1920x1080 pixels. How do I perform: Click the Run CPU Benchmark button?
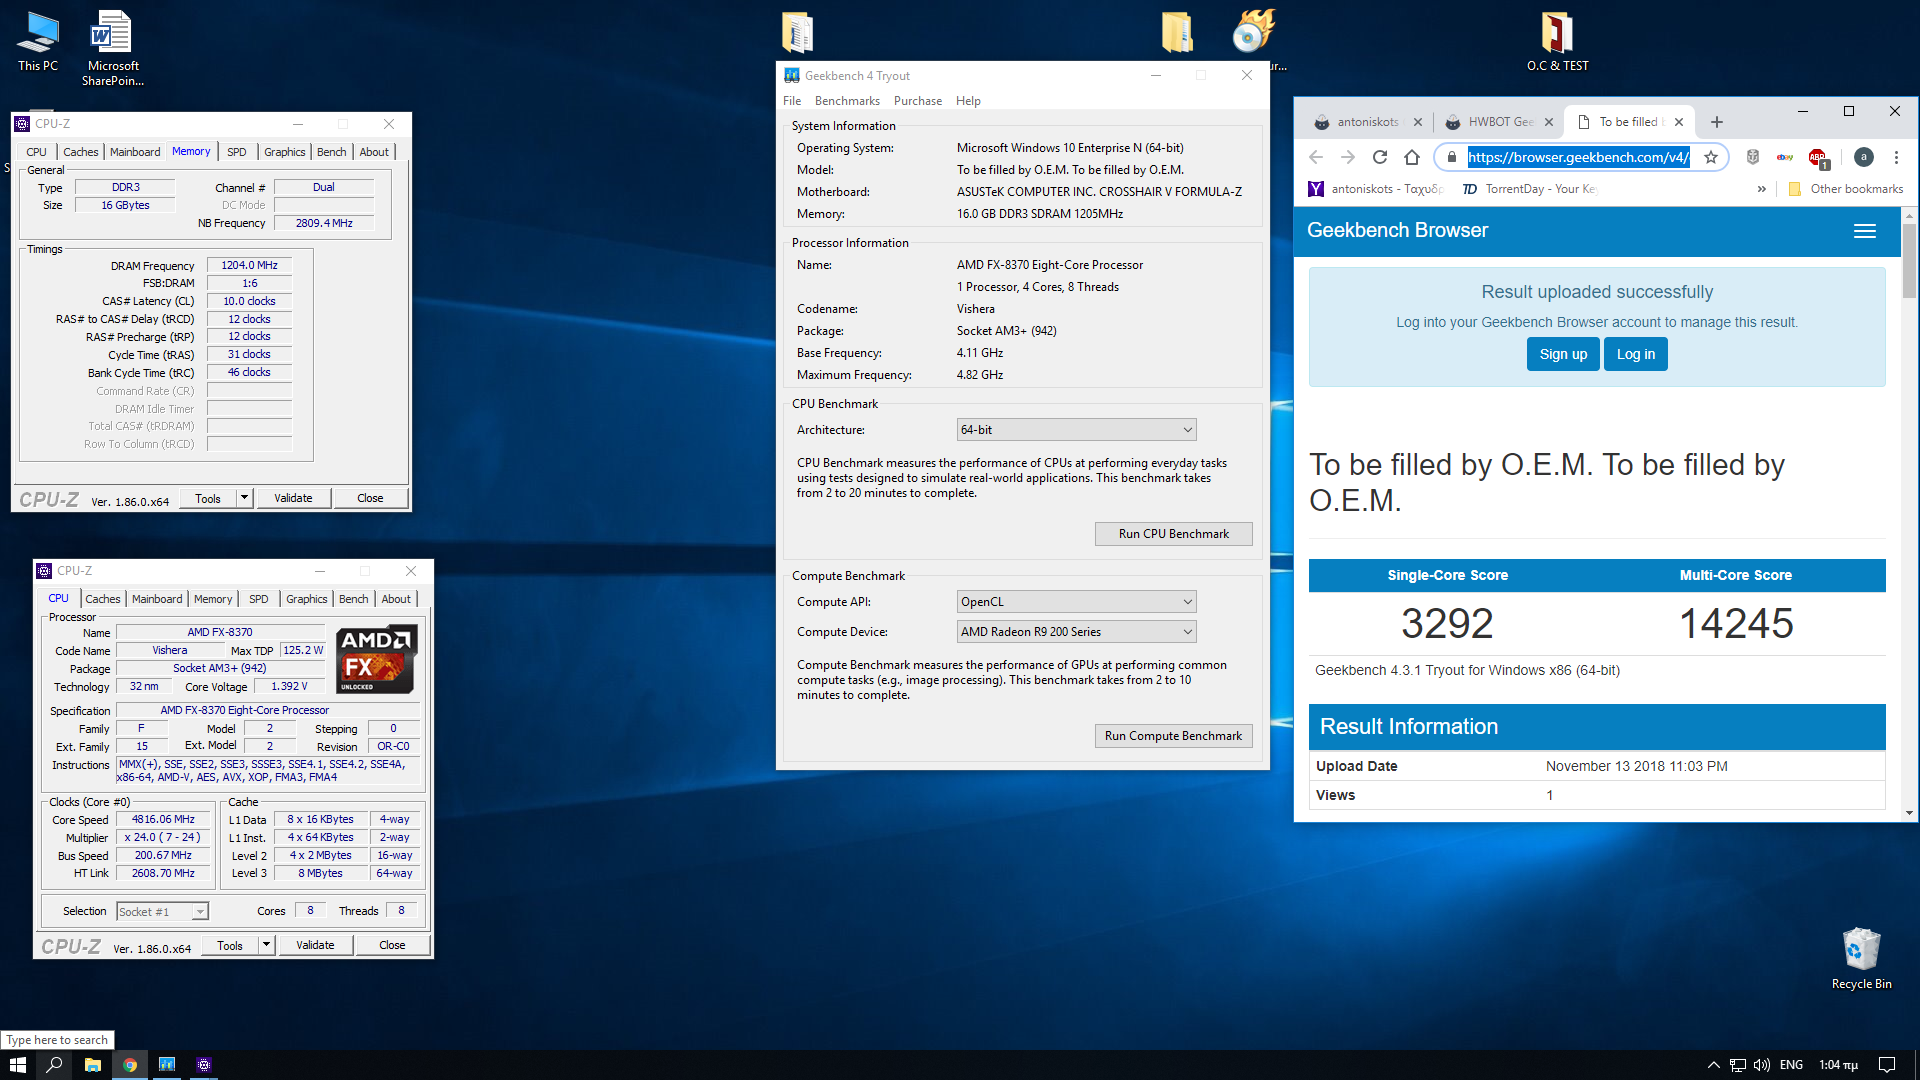point(1173,534)
